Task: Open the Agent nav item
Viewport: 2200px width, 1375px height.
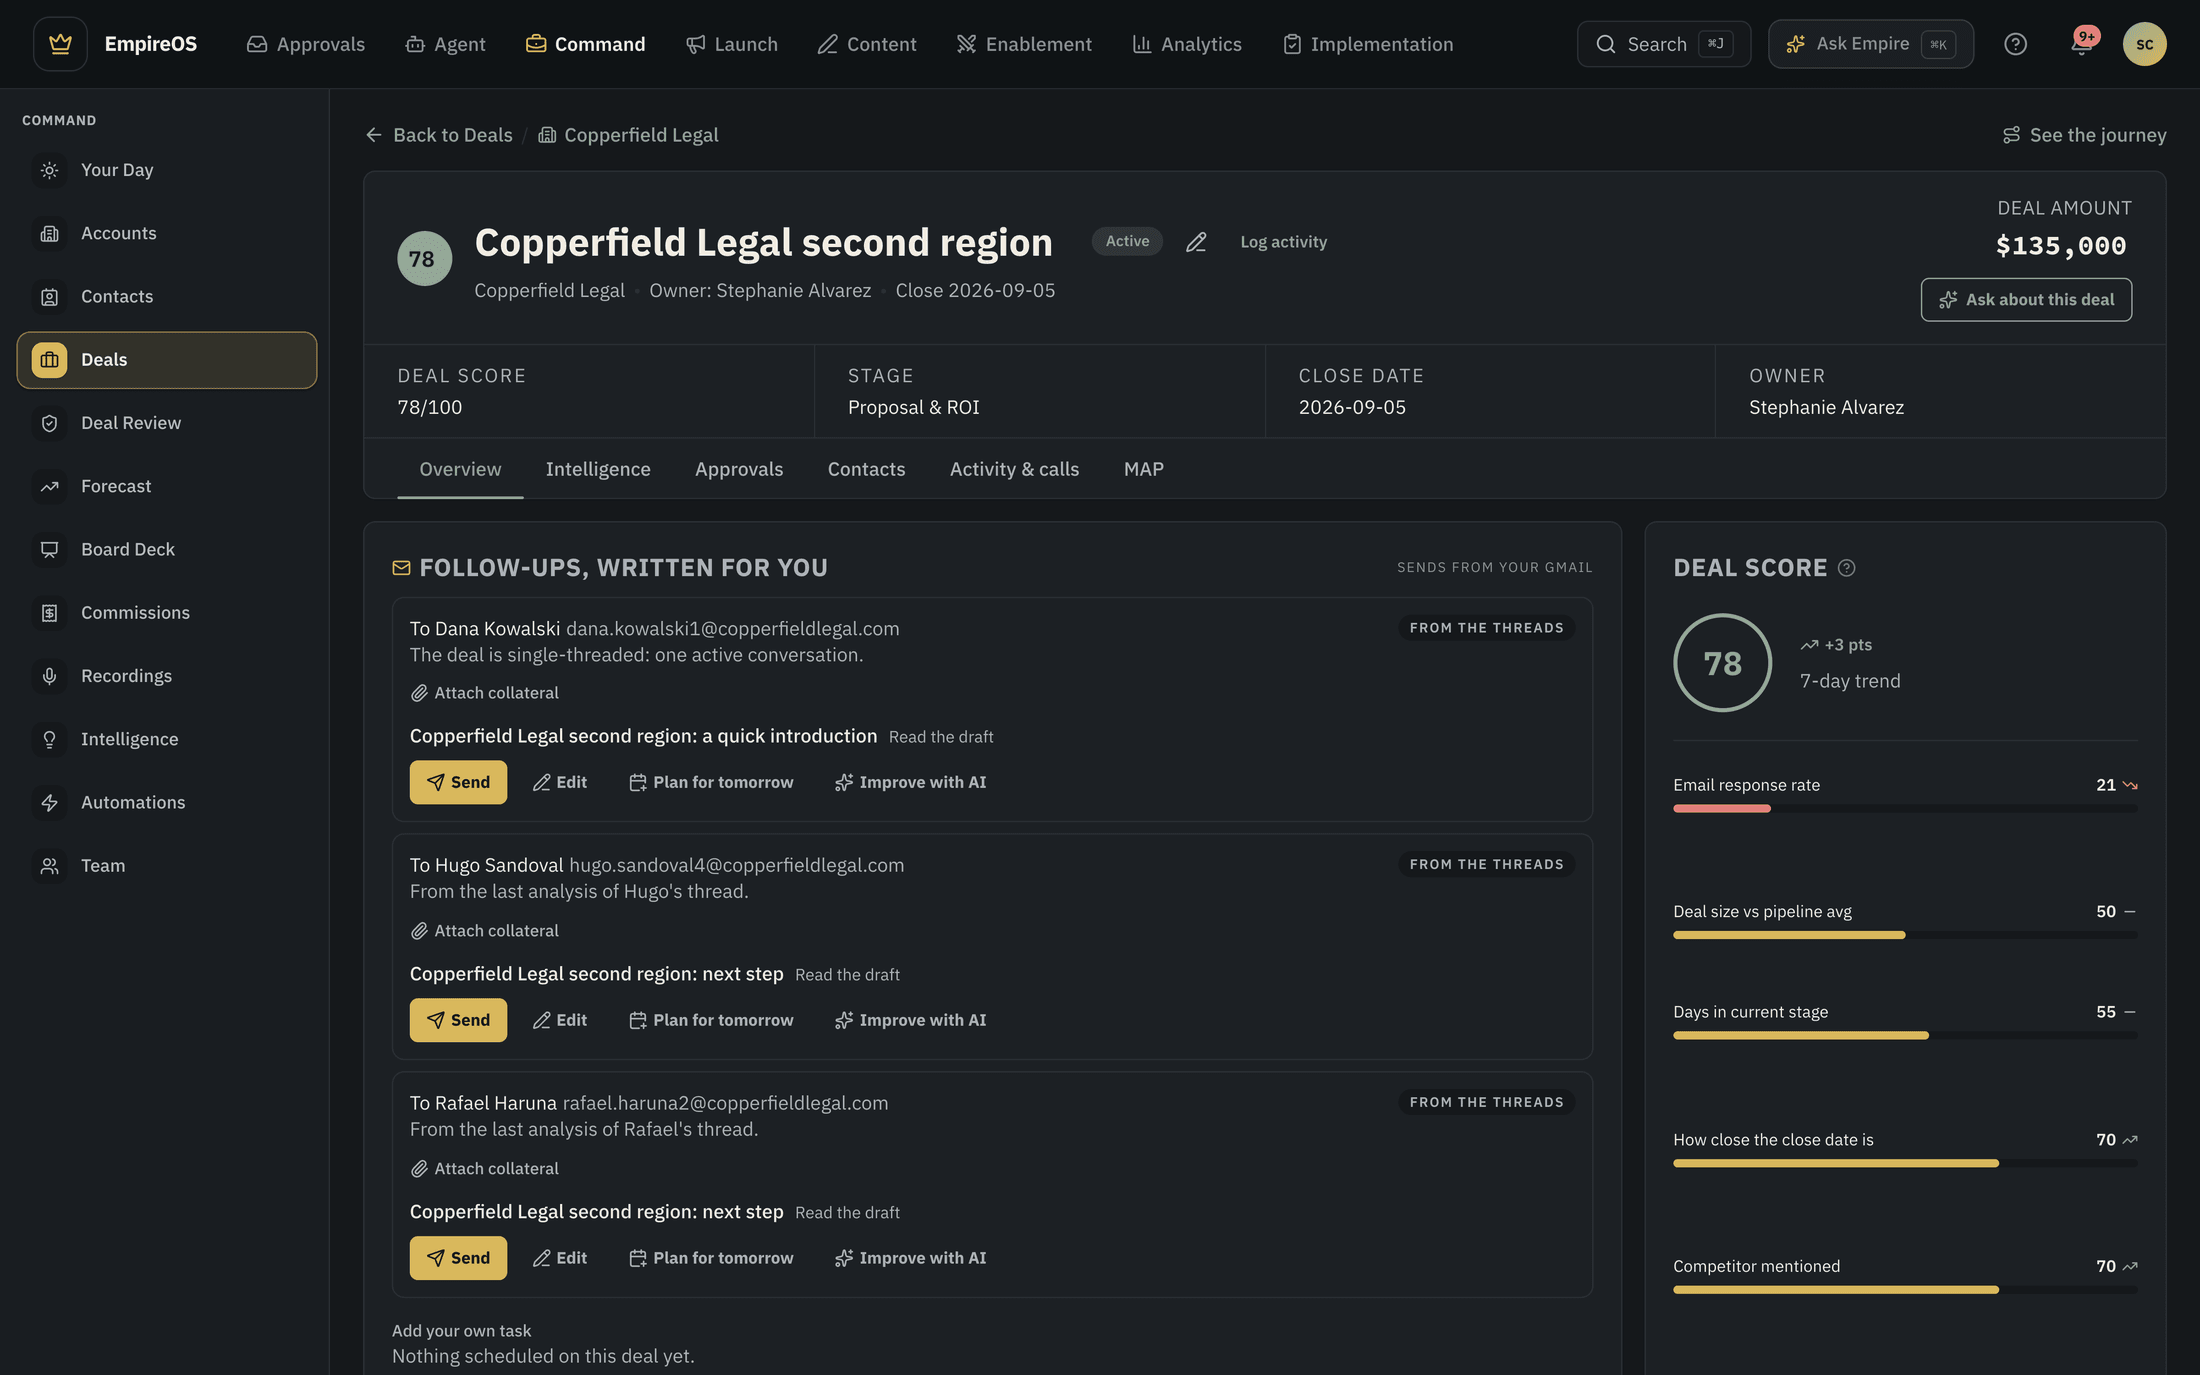Action: pyautogui.click(x=445, y=44)
